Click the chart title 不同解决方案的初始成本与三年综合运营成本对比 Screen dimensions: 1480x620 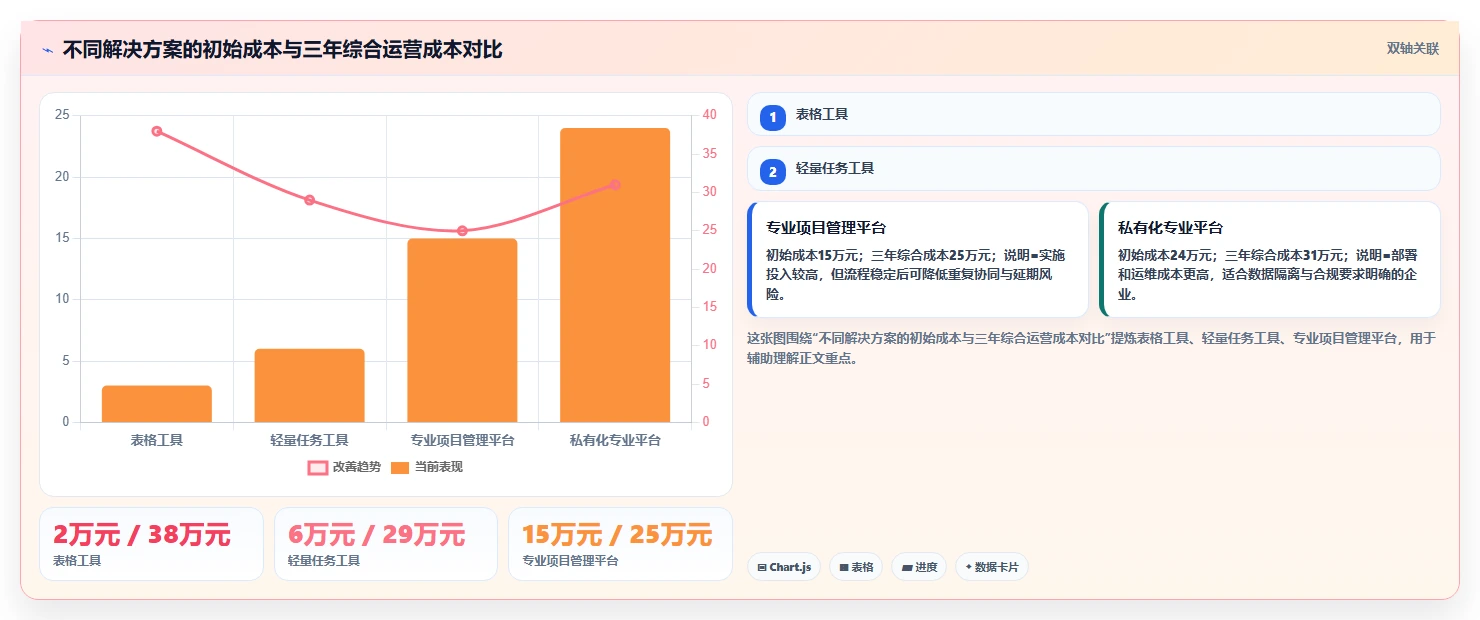click(x=282, y=49)
